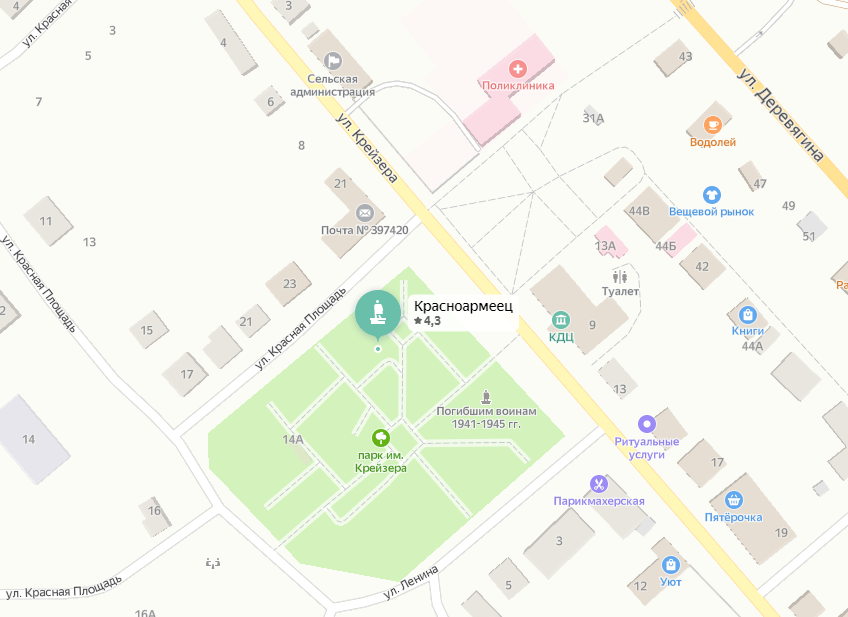Select the ул. Крейзера street label
This screenshot has width=848, height=617.
pos(367,147)
